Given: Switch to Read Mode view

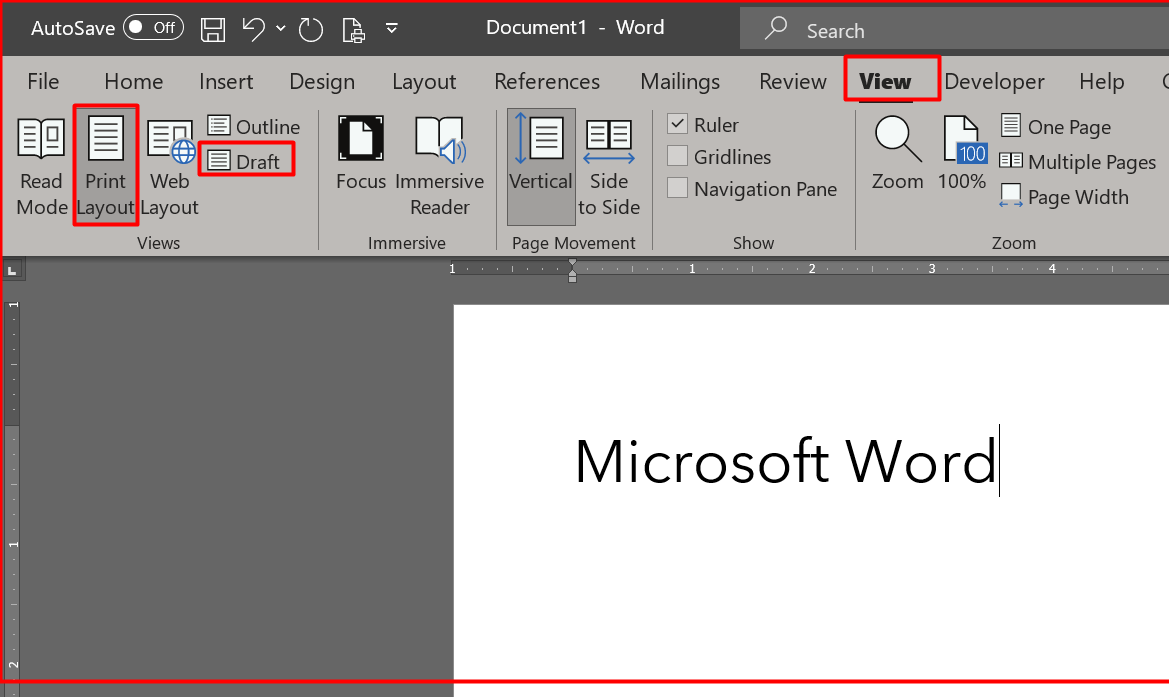Looking at the screenshot, I should [42, 165].
